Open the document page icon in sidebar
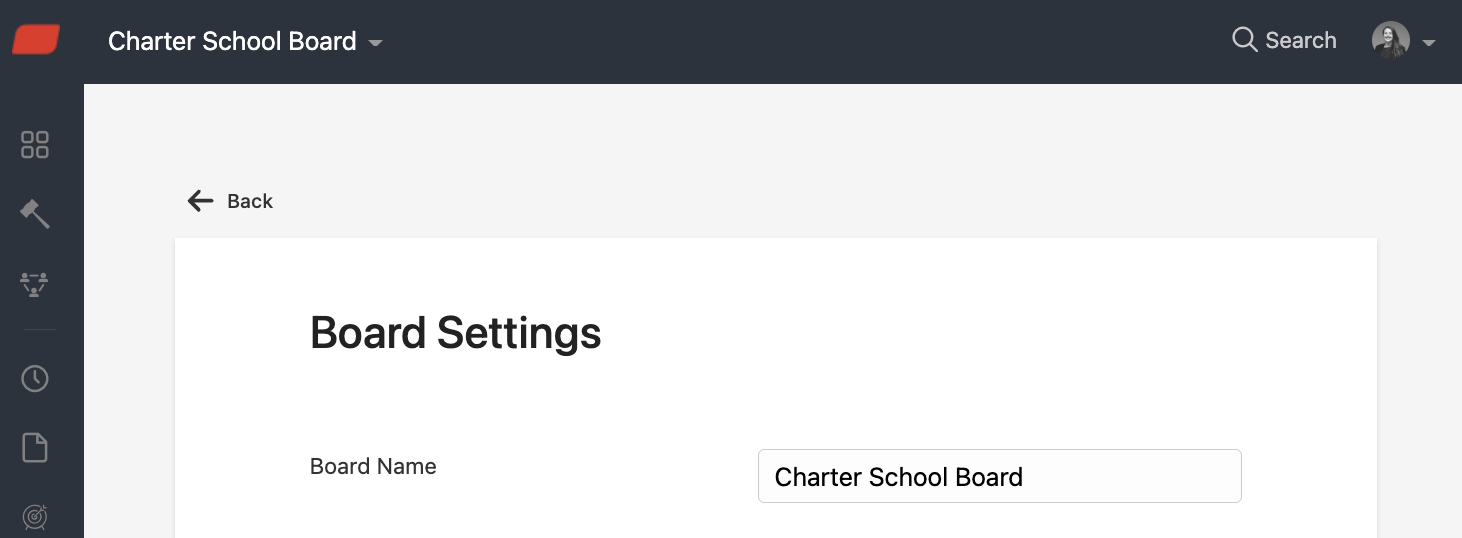The width and height of the screenshot is (1462, 538). pyautogui.click(x=35, y=448)
